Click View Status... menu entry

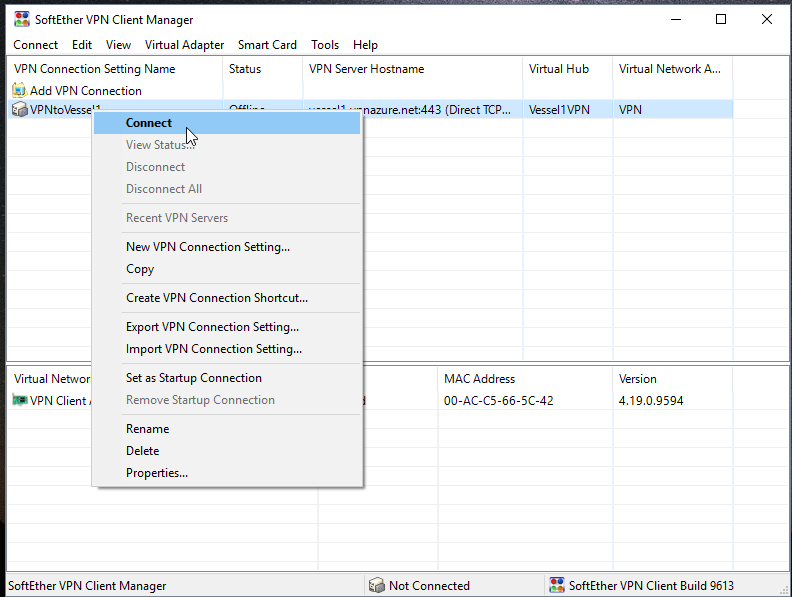point(227,144)
